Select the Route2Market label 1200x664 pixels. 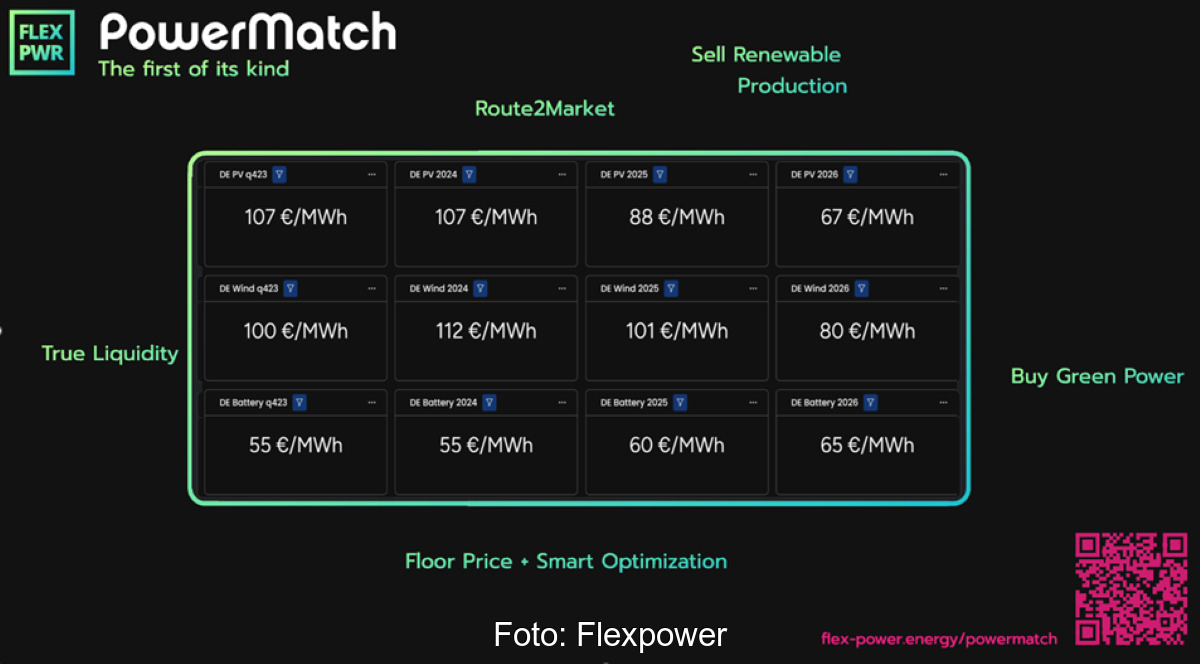click(545, 109)
